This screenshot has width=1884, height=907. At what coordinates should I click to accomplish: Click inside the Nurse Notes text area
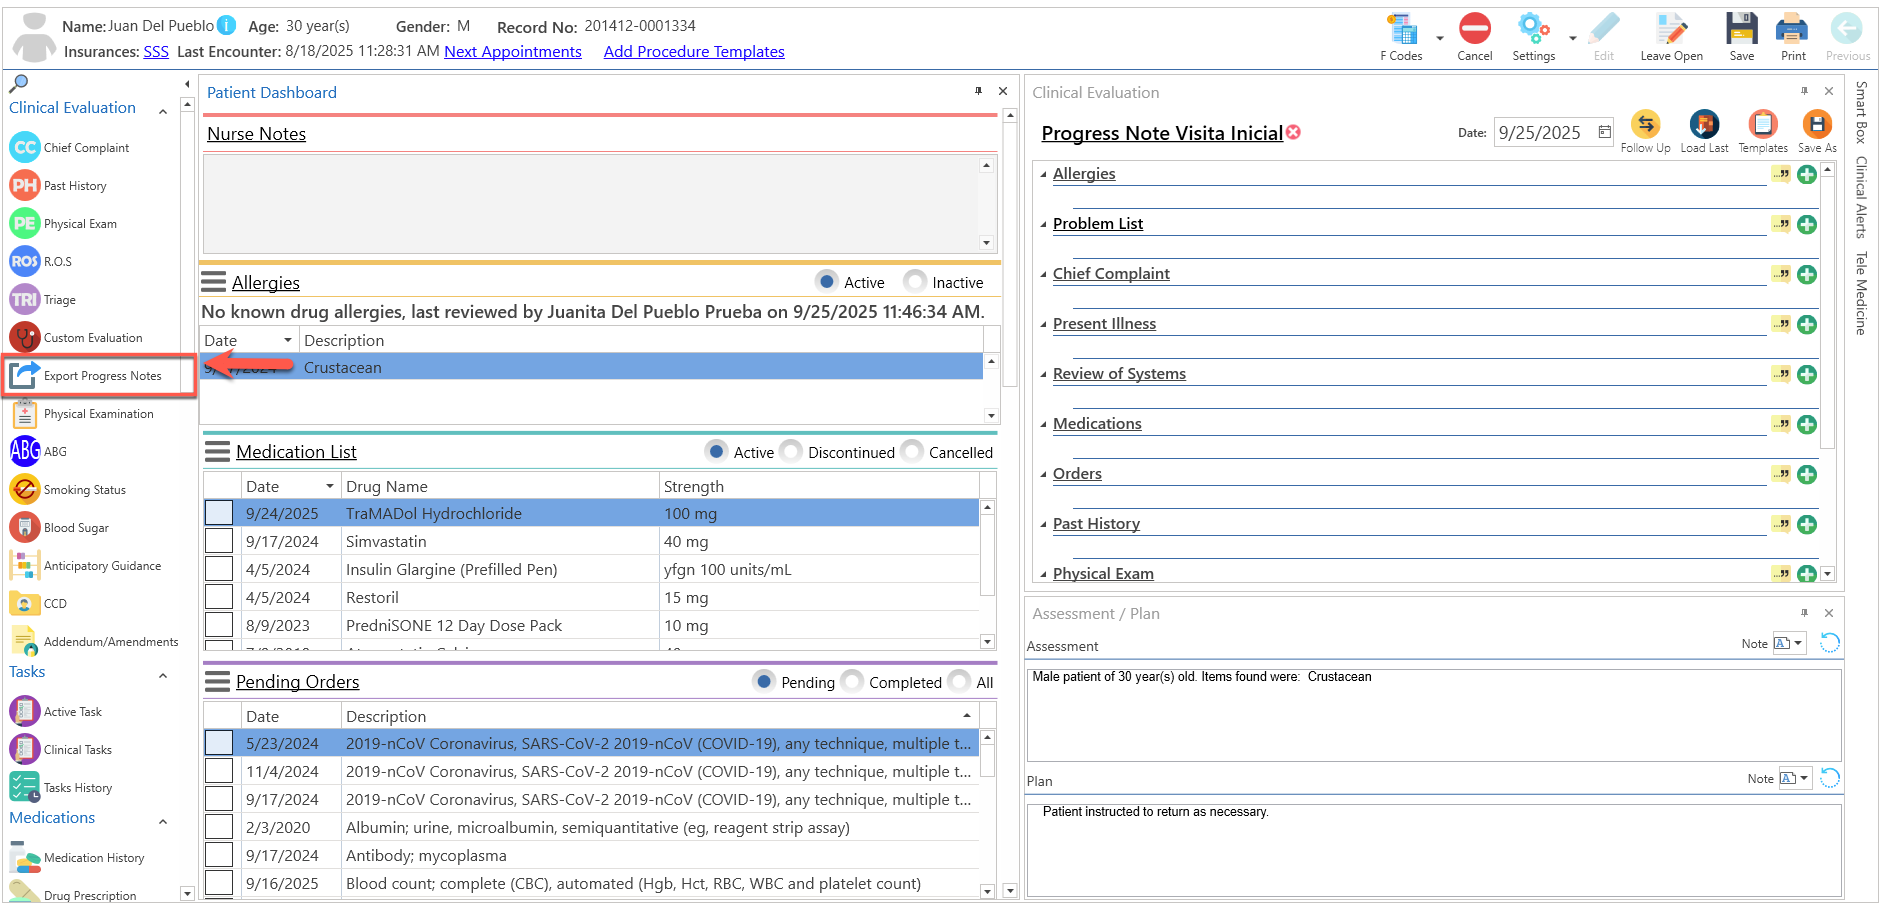(x=590, y=204)
